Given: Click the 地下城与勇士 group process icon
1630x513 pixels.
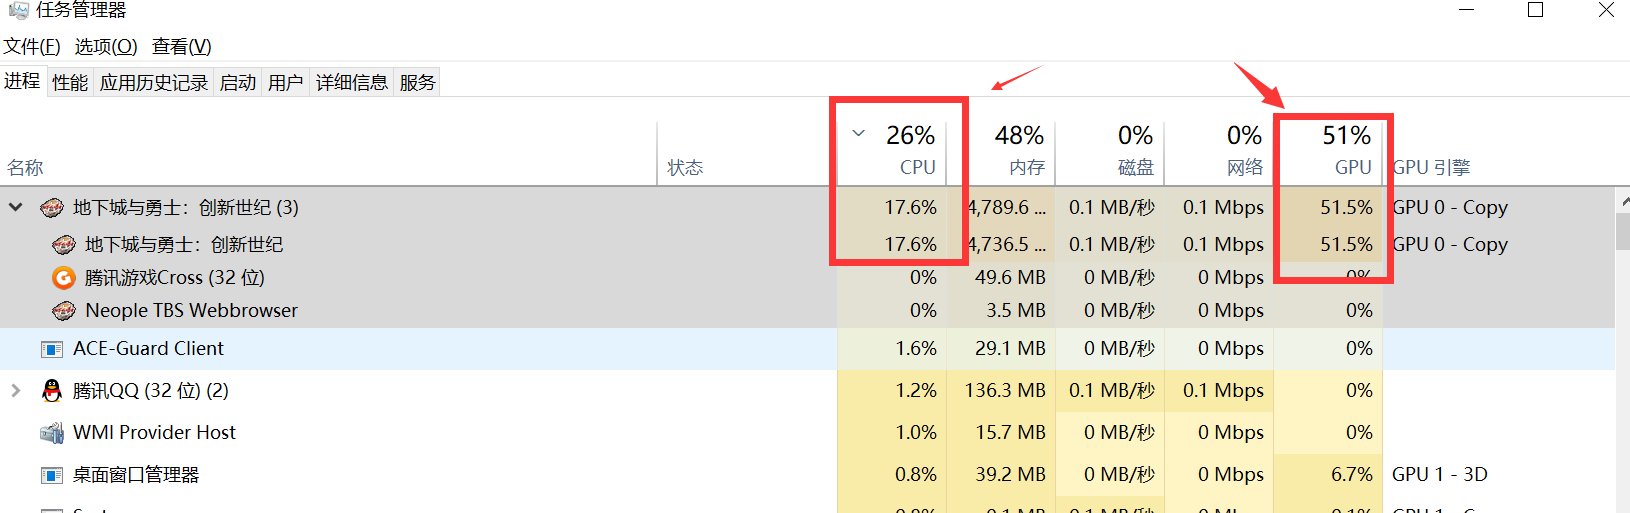Looking at the screenshot, I should 52,208.
